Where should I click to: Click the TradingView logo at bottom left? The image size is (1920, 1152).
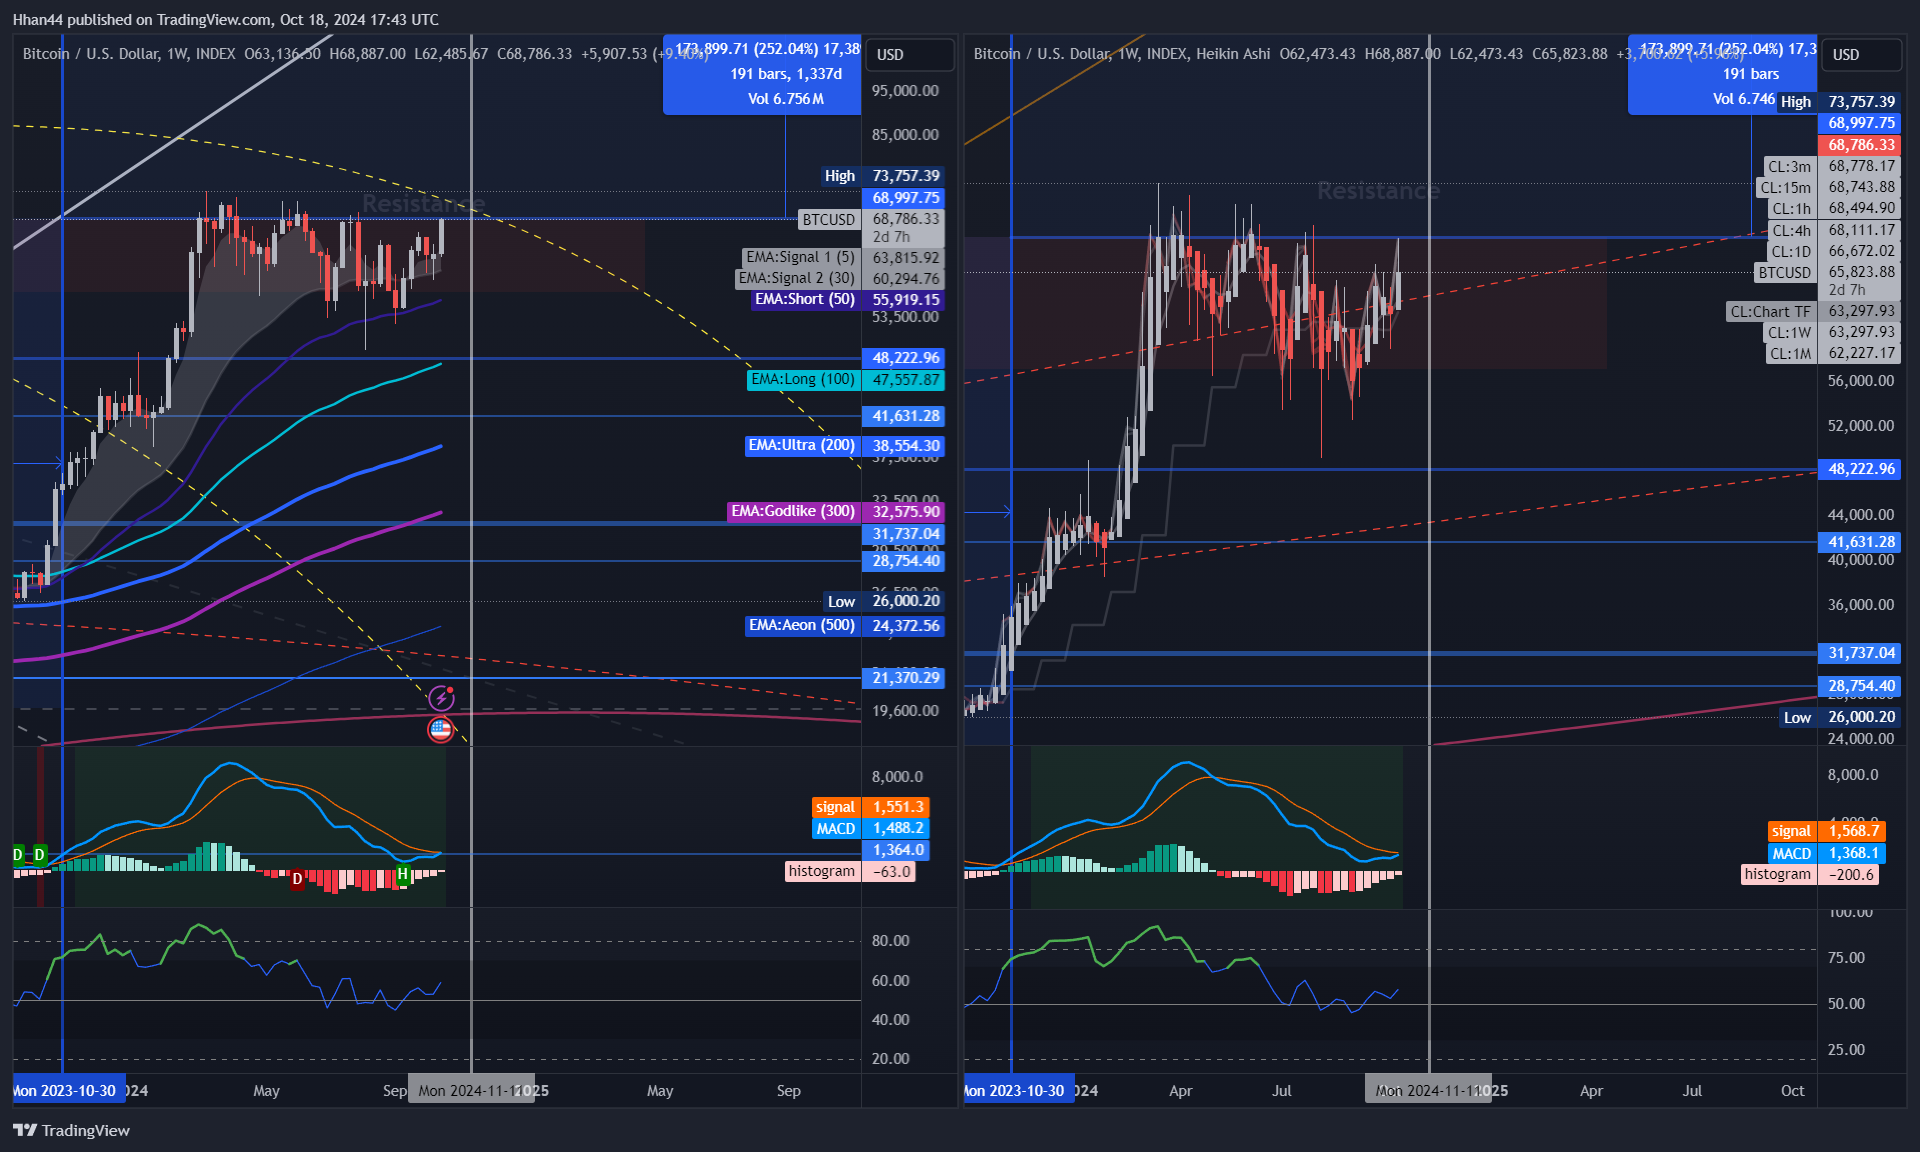(x=71, y=1130)
